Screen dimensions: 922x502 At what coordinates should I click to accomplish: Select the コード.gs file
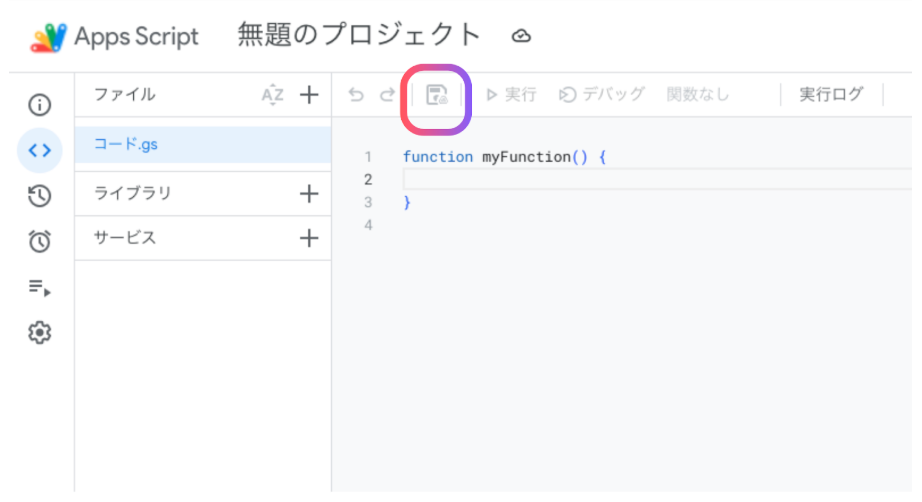click(x=126, y=144)
